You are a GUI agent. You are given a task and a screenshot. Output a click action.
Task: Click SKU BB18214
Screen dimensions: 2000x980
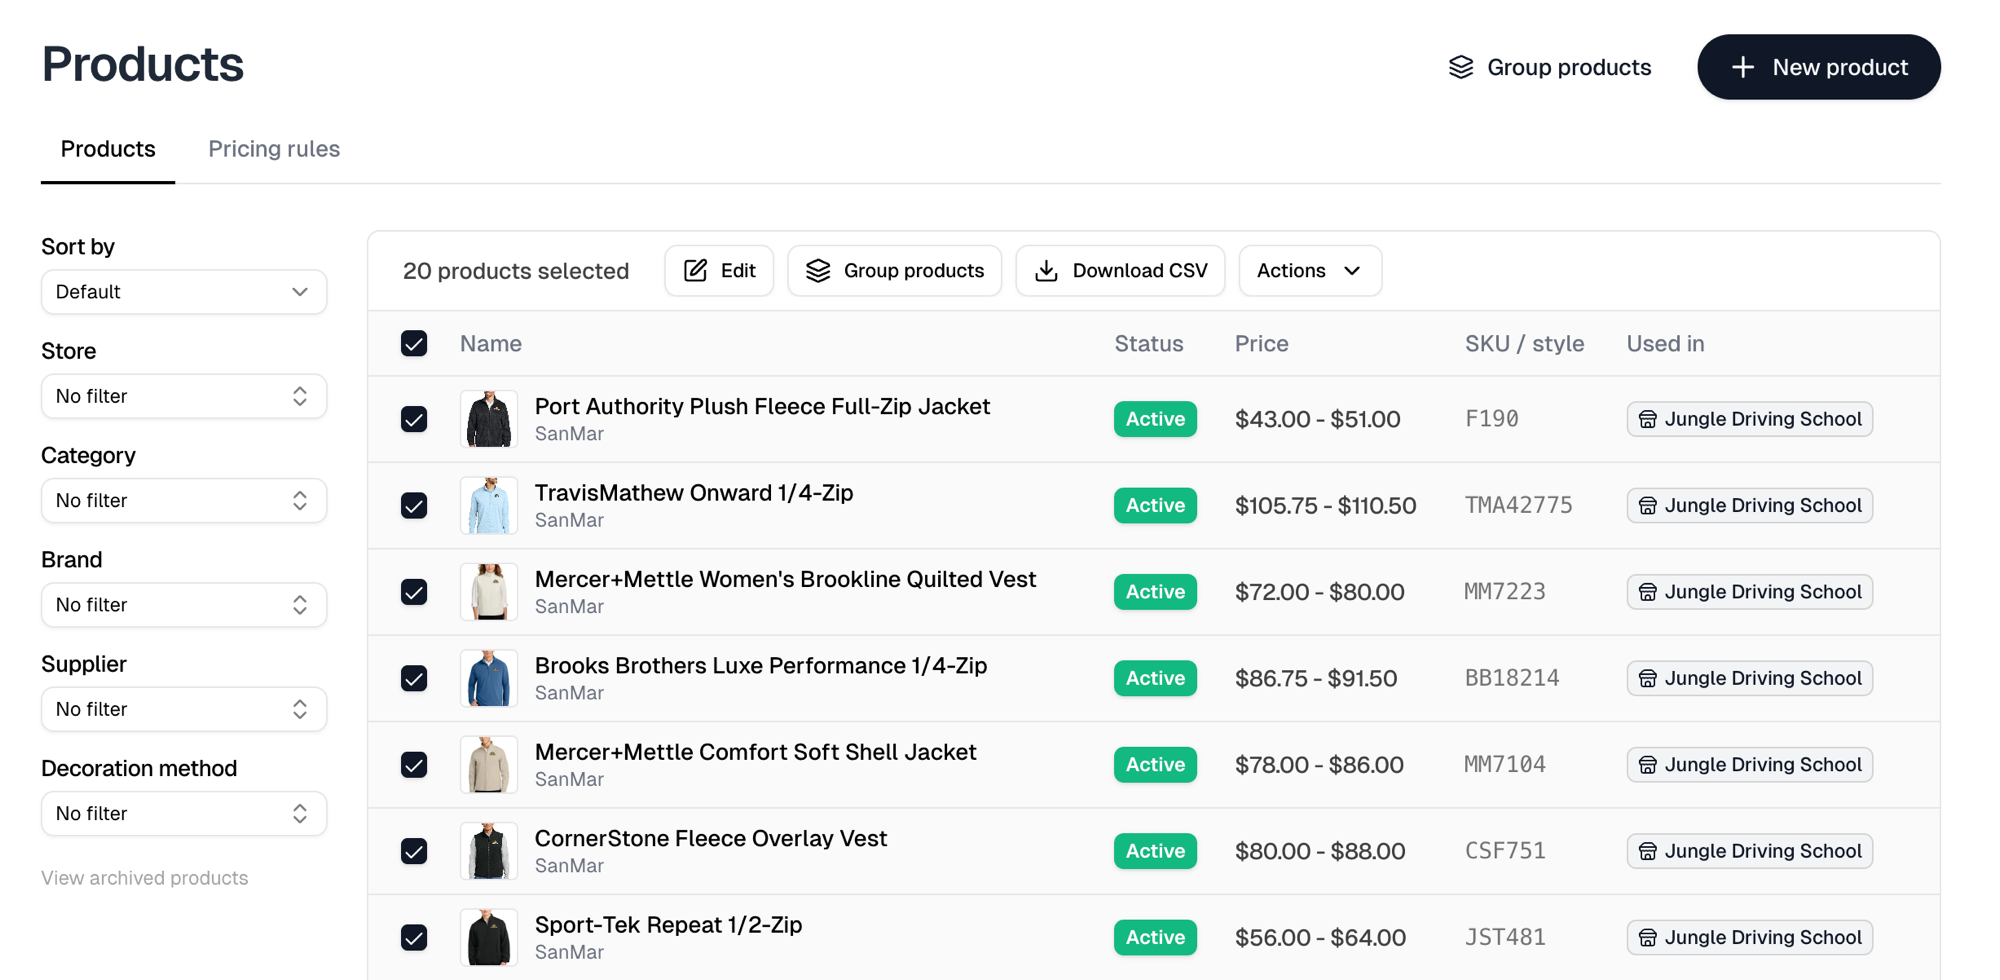tap(1512, 678)
